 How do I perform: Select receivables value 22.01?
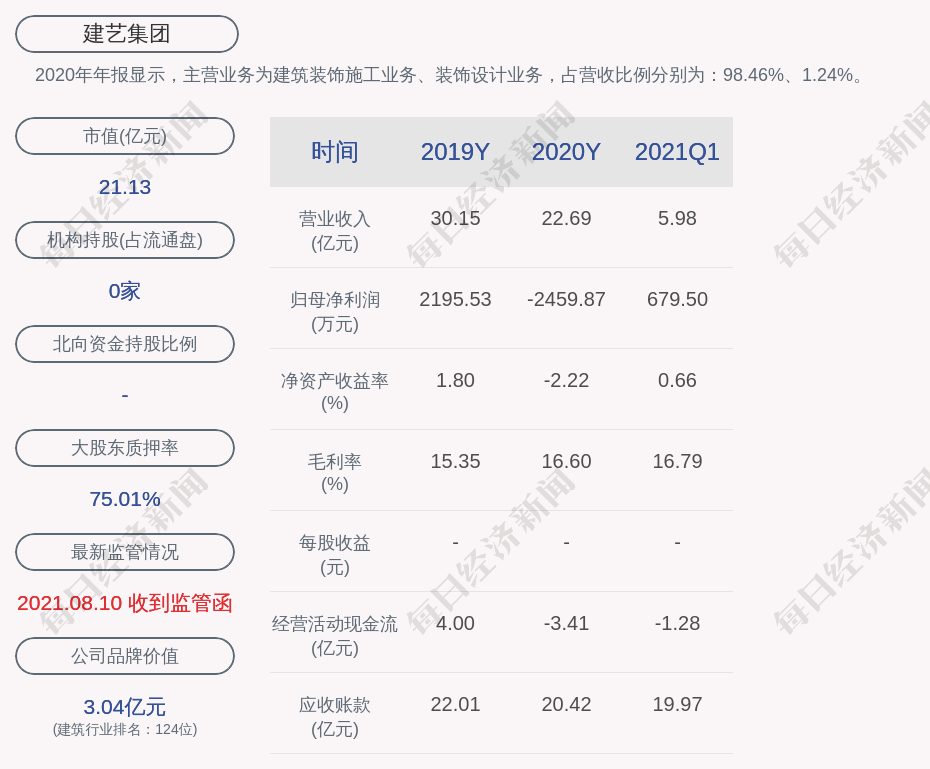[455, 704]
